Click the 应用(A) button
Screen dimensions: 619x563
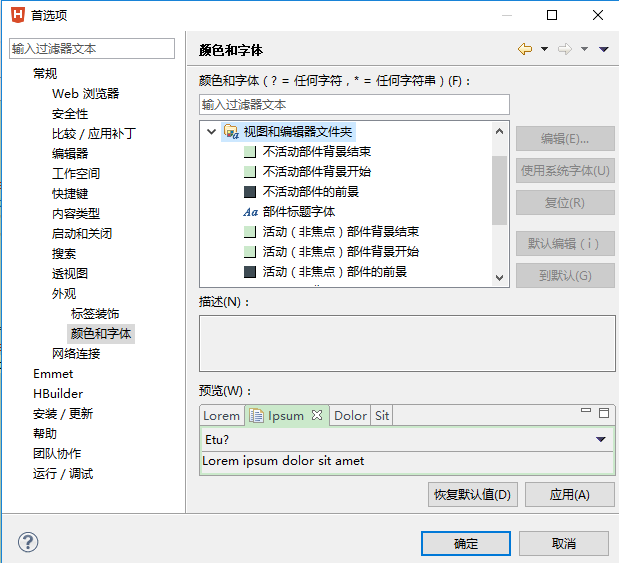[x=570, y=494]
